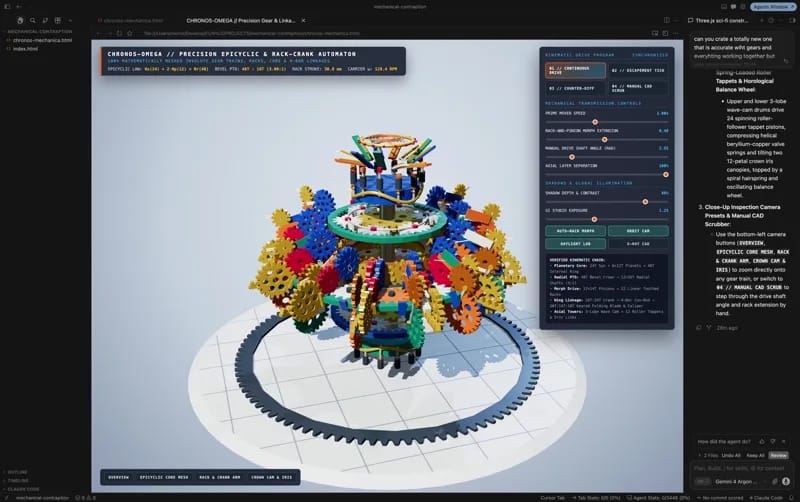Expand more sidebar views chevron
800x502 pixels.
click(x=70, y=20)
